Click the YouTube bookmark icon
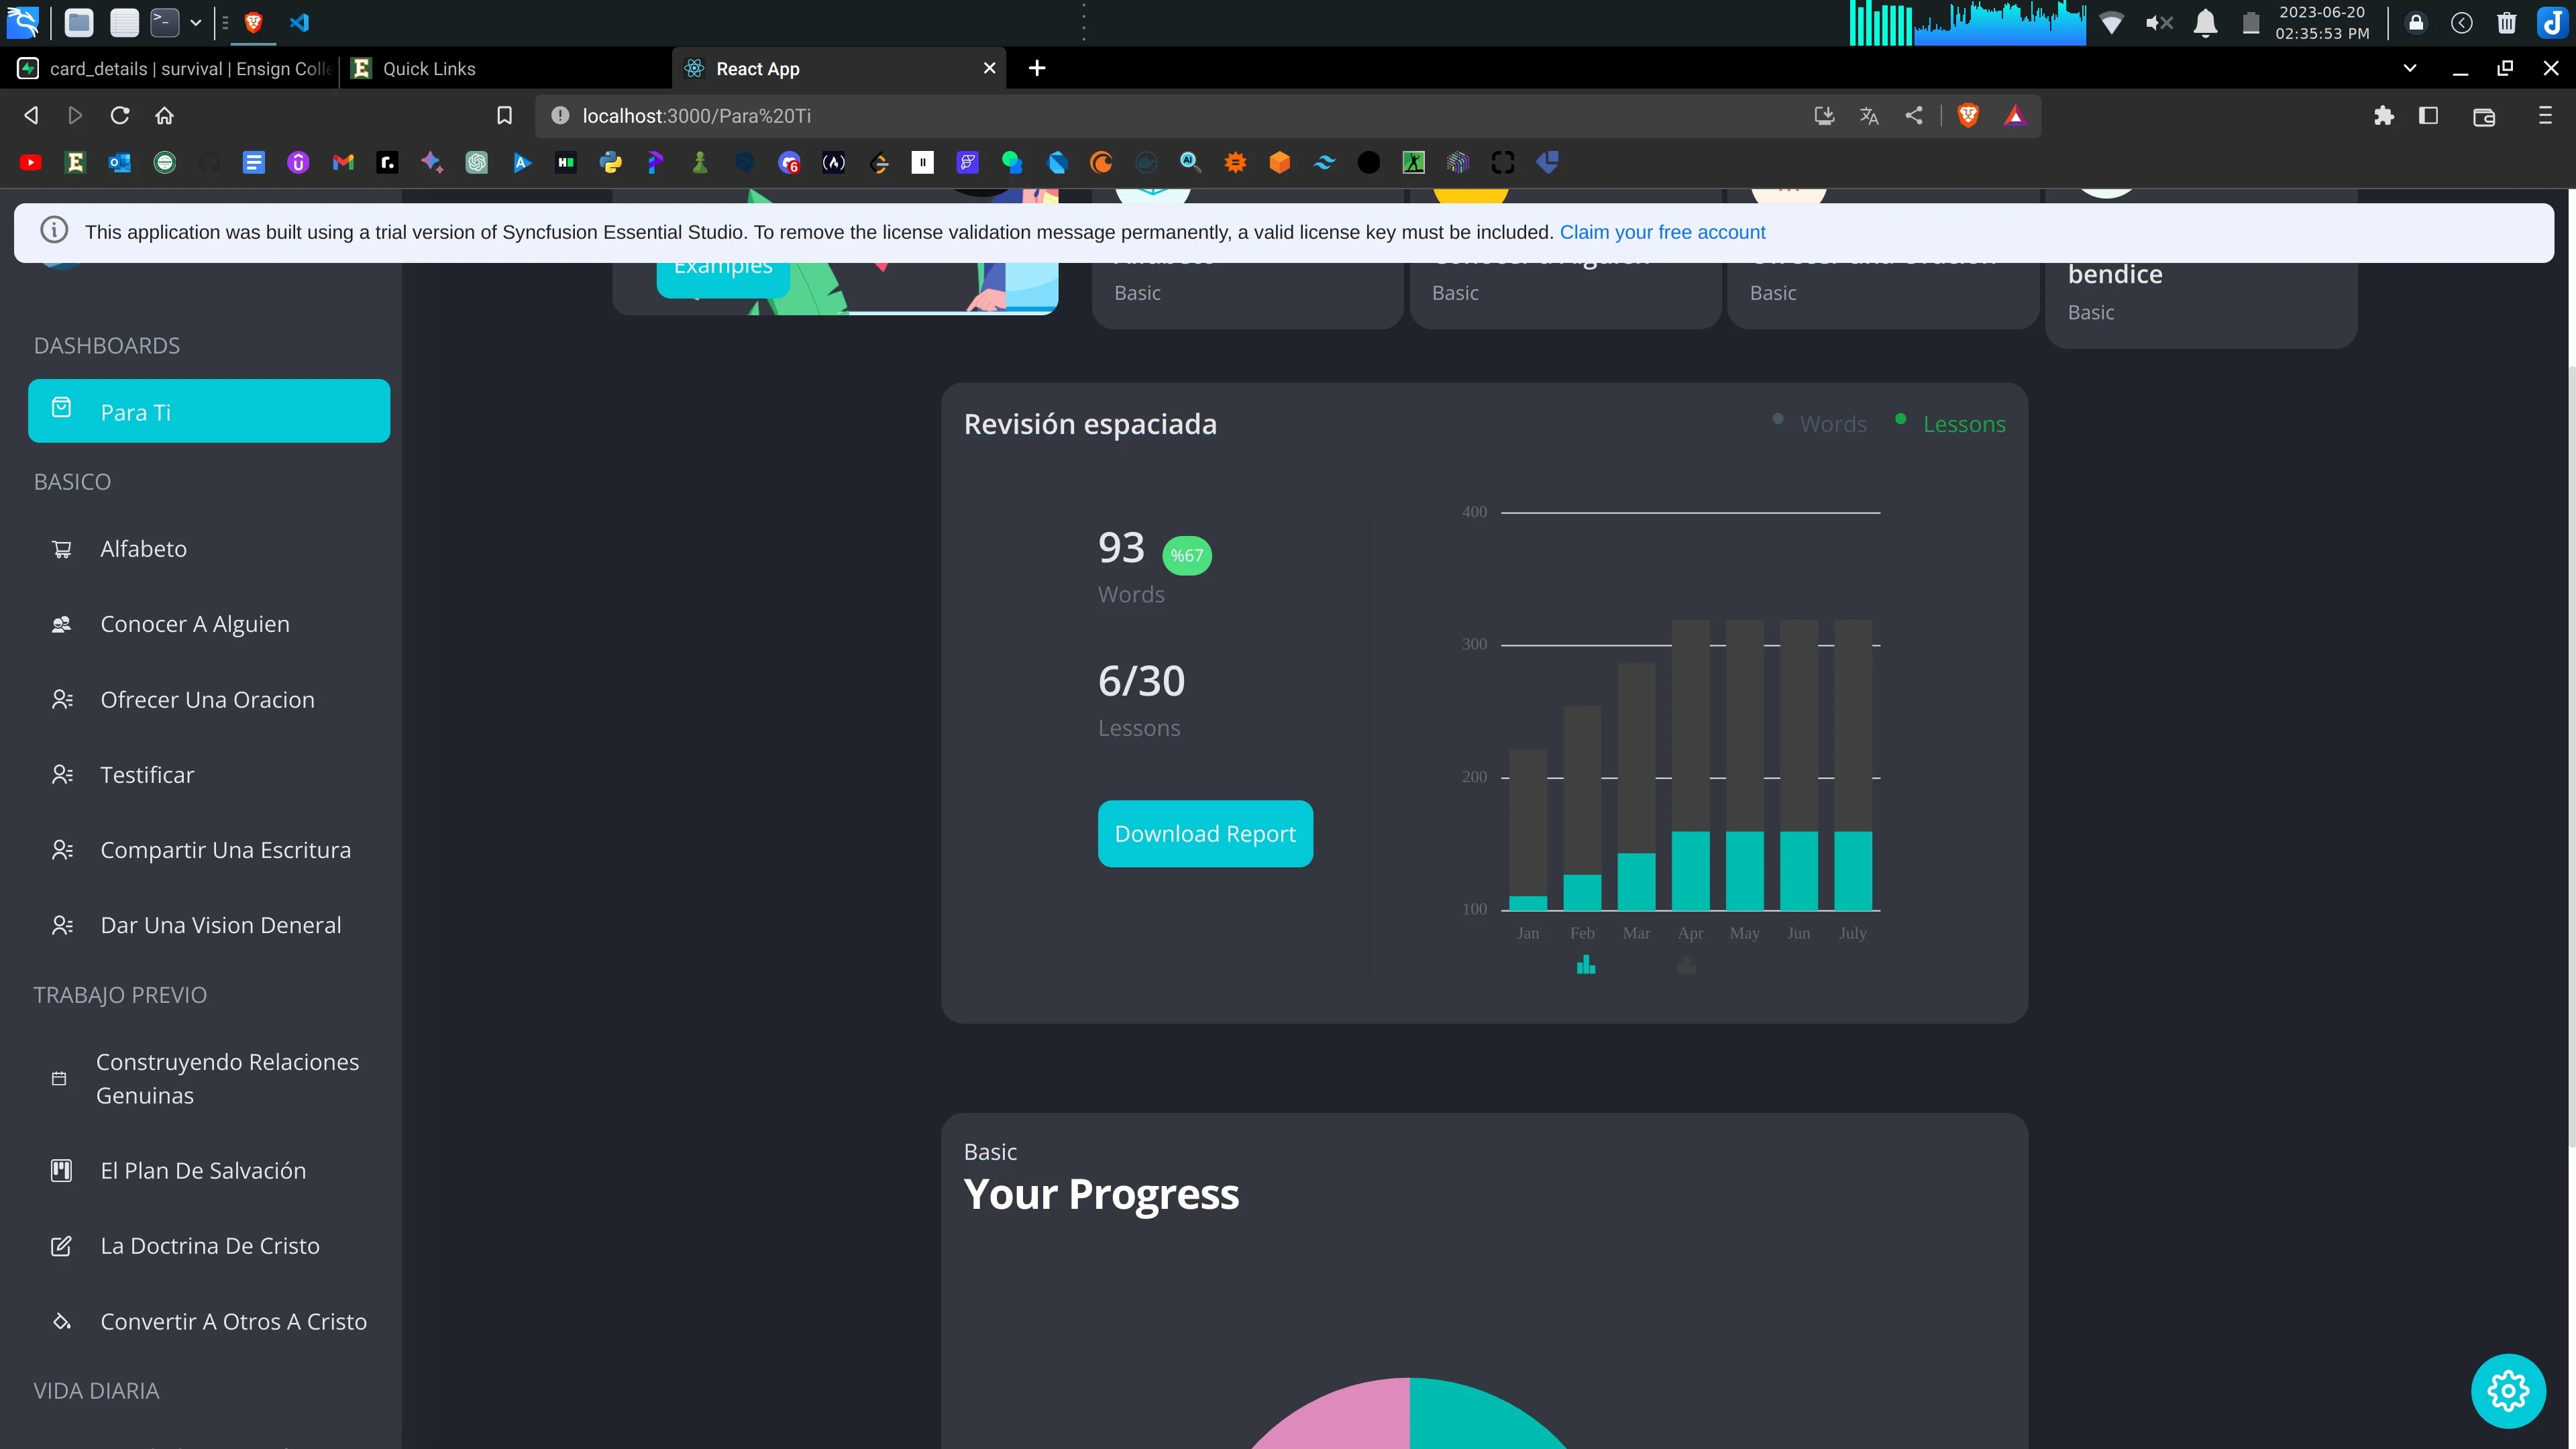The width and height of the screenshot is (2576, 1449). click(31, 162)
